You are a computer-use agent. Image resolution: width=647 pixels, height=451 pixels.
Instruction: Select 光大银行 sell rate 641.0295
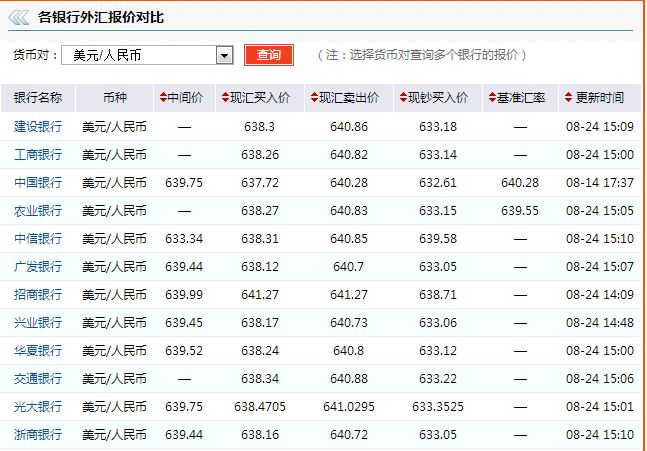coord(349,407)
